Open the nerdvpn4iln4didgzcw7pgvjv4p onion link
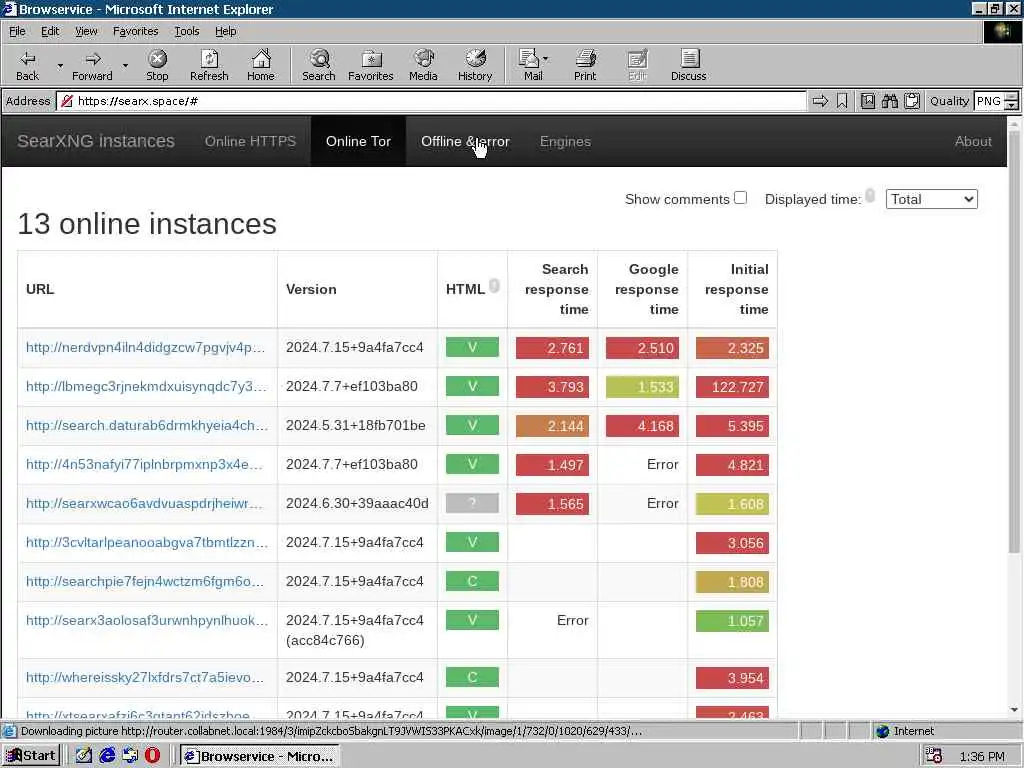 (x=146, y=347)
